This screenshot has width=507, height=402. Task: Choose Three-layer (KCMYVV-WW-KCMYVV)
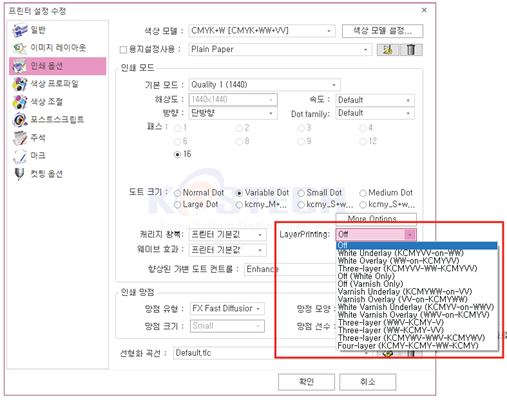point(417,269)
